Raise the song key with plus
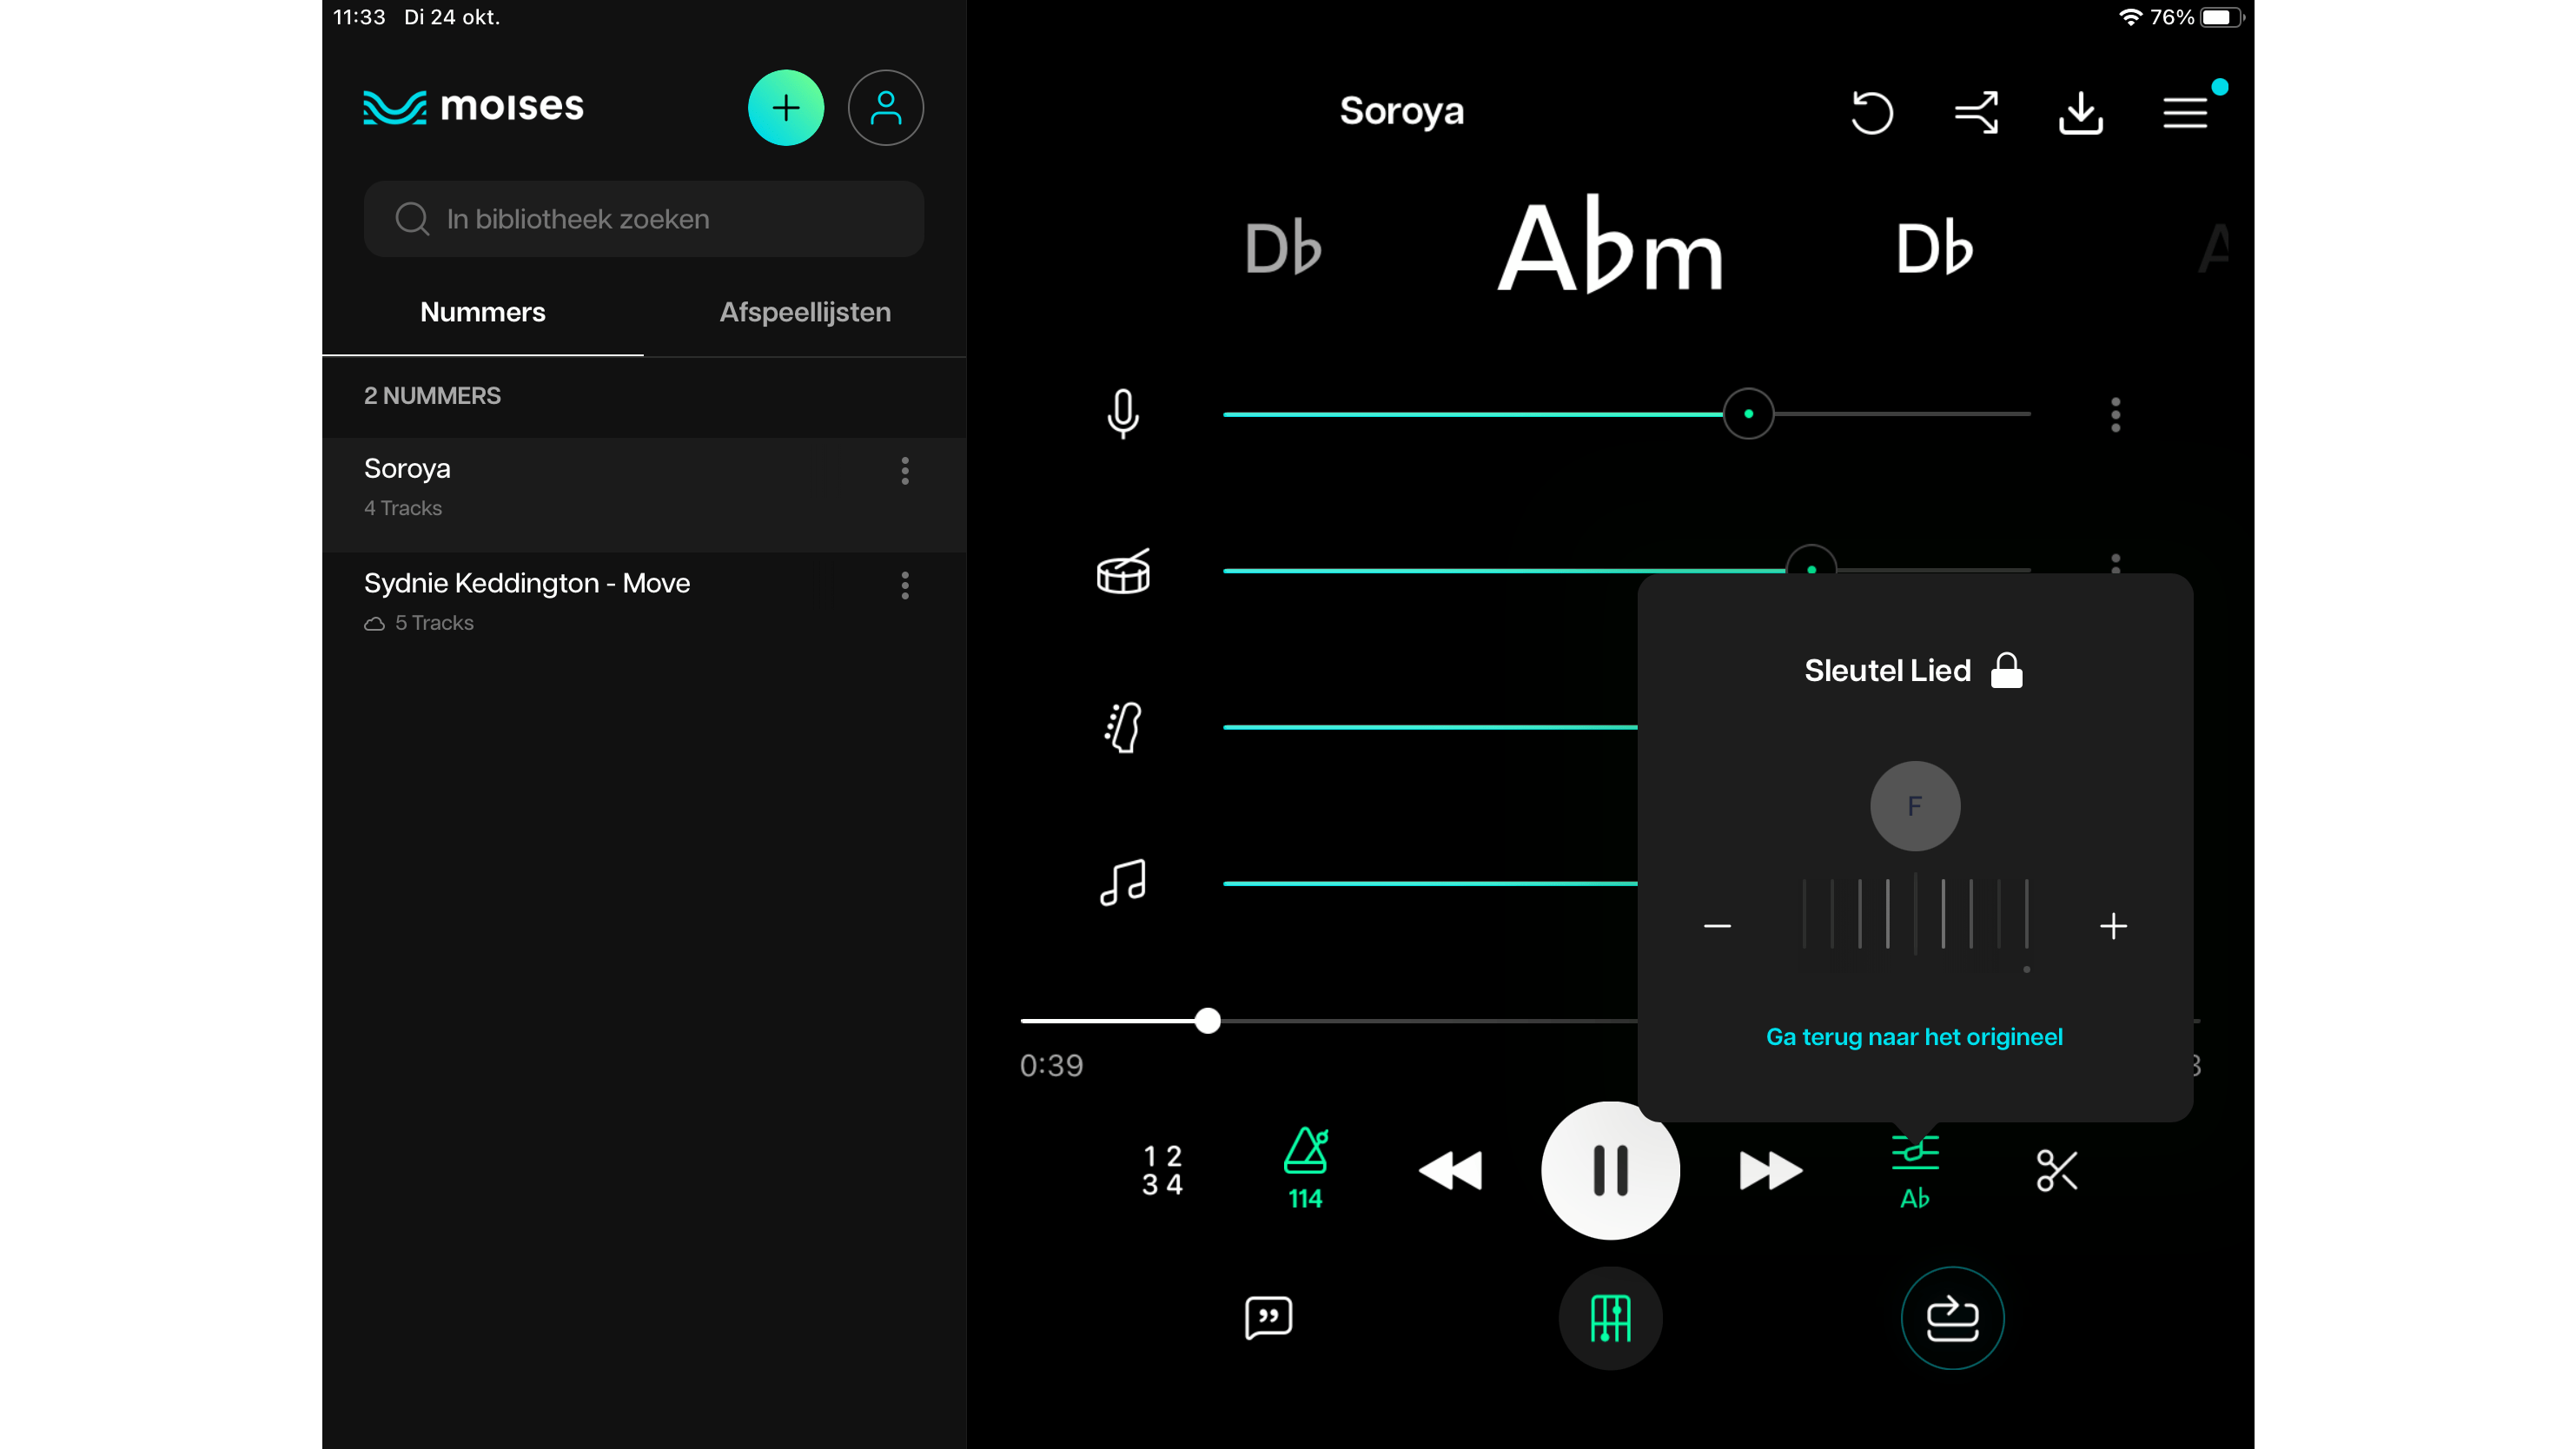This screenshot has height=1449, width=2576. click(x=2113, y=926)
